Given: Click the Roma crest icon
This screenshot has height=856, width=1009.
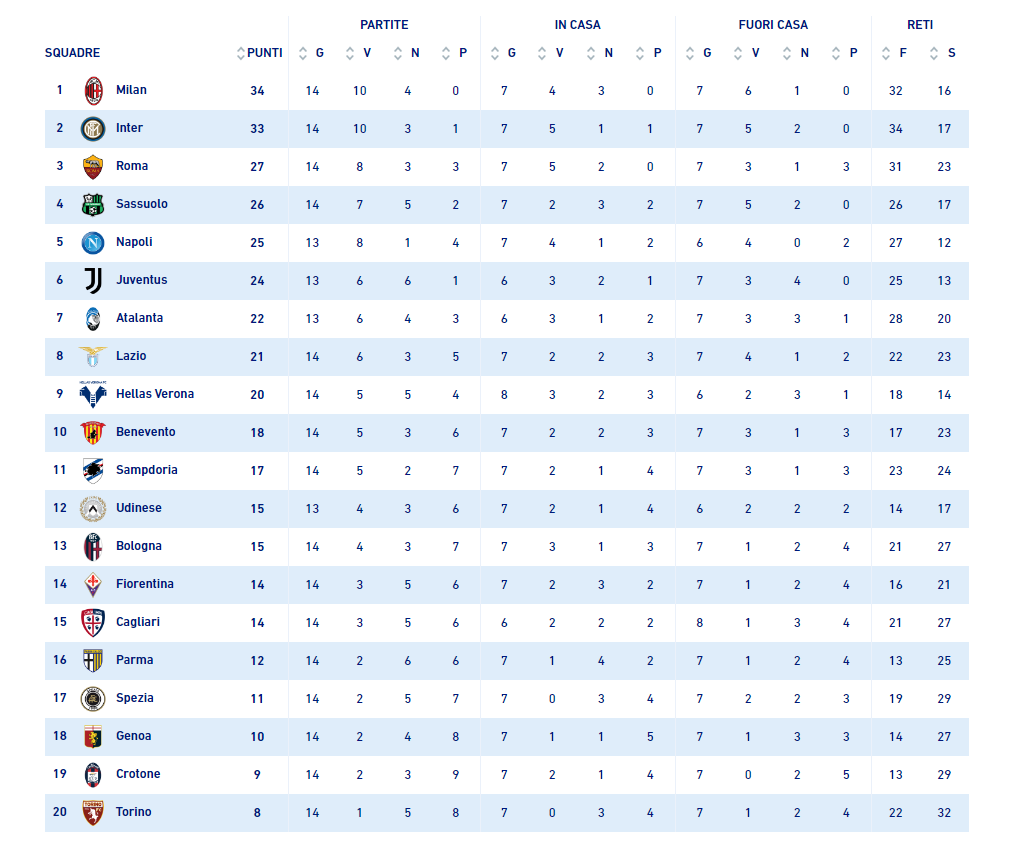Looking at the screenshot, I should pyautogui.click(x=93, y=167).
